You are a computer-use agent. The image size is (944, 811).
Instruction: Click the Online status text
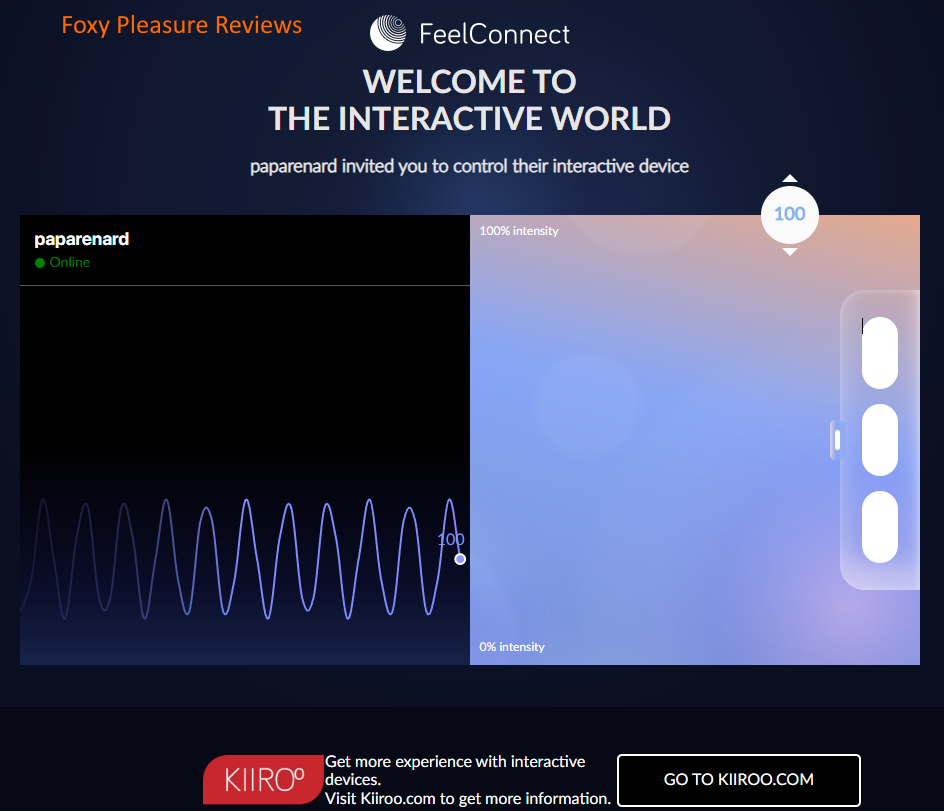click(70, 263)
